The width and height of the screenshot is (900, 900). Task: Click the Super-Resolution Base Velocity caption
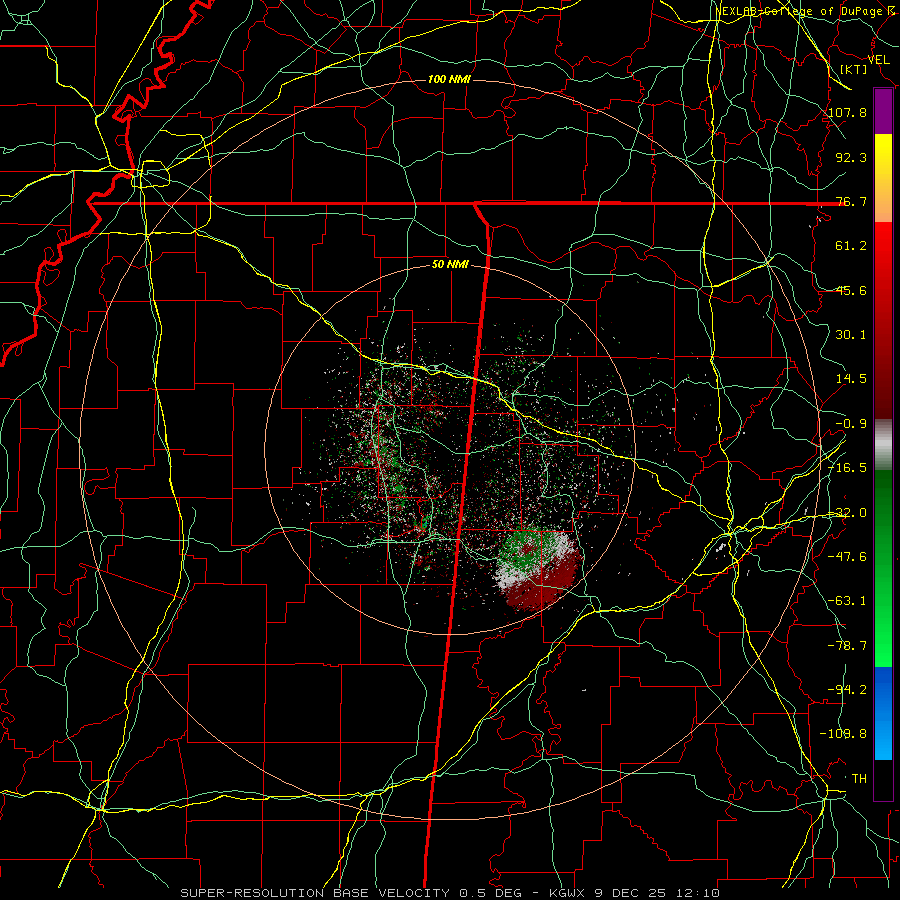pyautogui.click(x=450, y=893)
